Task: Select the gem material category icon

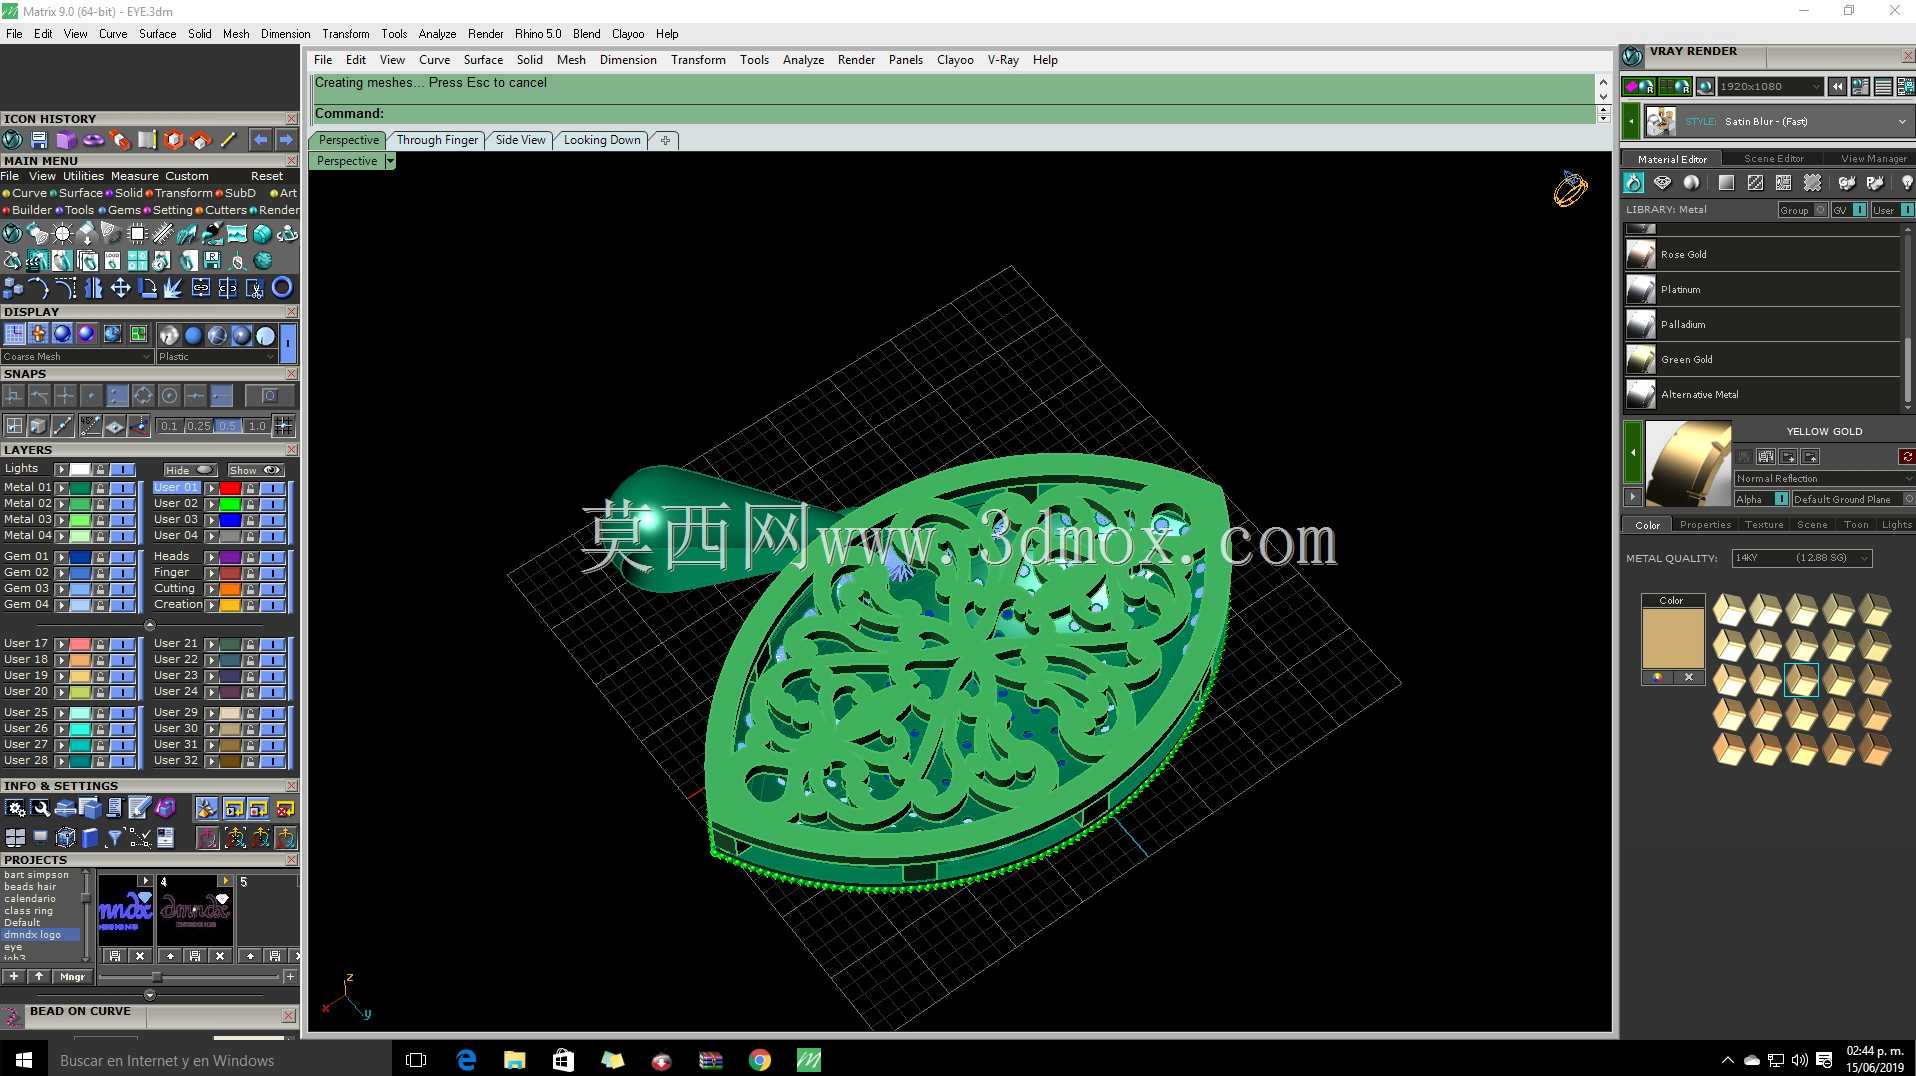Action: coord(1662,183)
